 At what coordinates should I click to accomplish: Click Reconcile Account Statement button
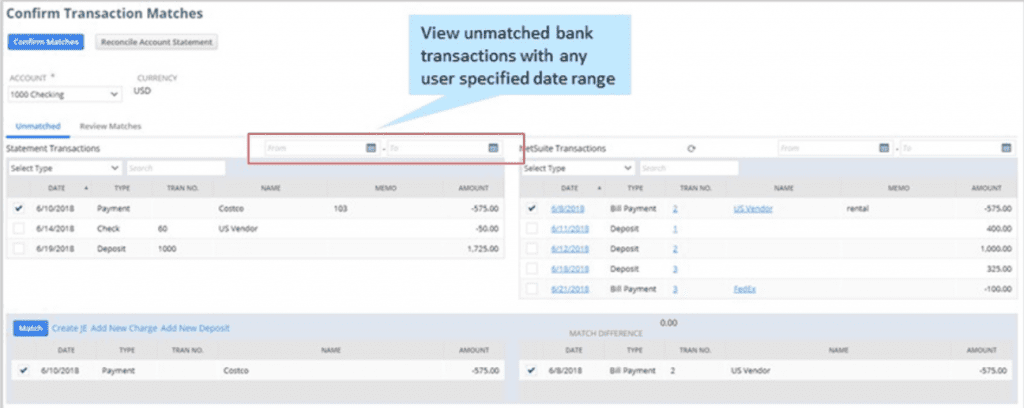click(157, 42)
